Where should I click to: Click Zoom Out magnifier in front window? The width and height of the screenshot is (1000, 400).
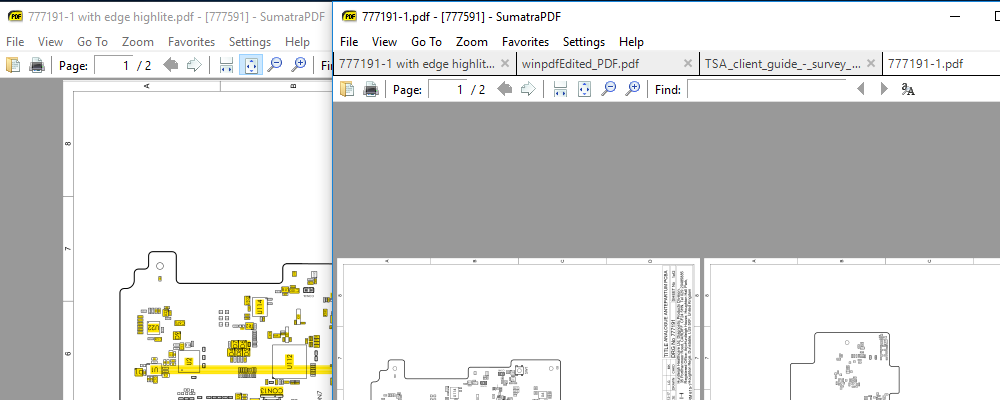point(608,89)
